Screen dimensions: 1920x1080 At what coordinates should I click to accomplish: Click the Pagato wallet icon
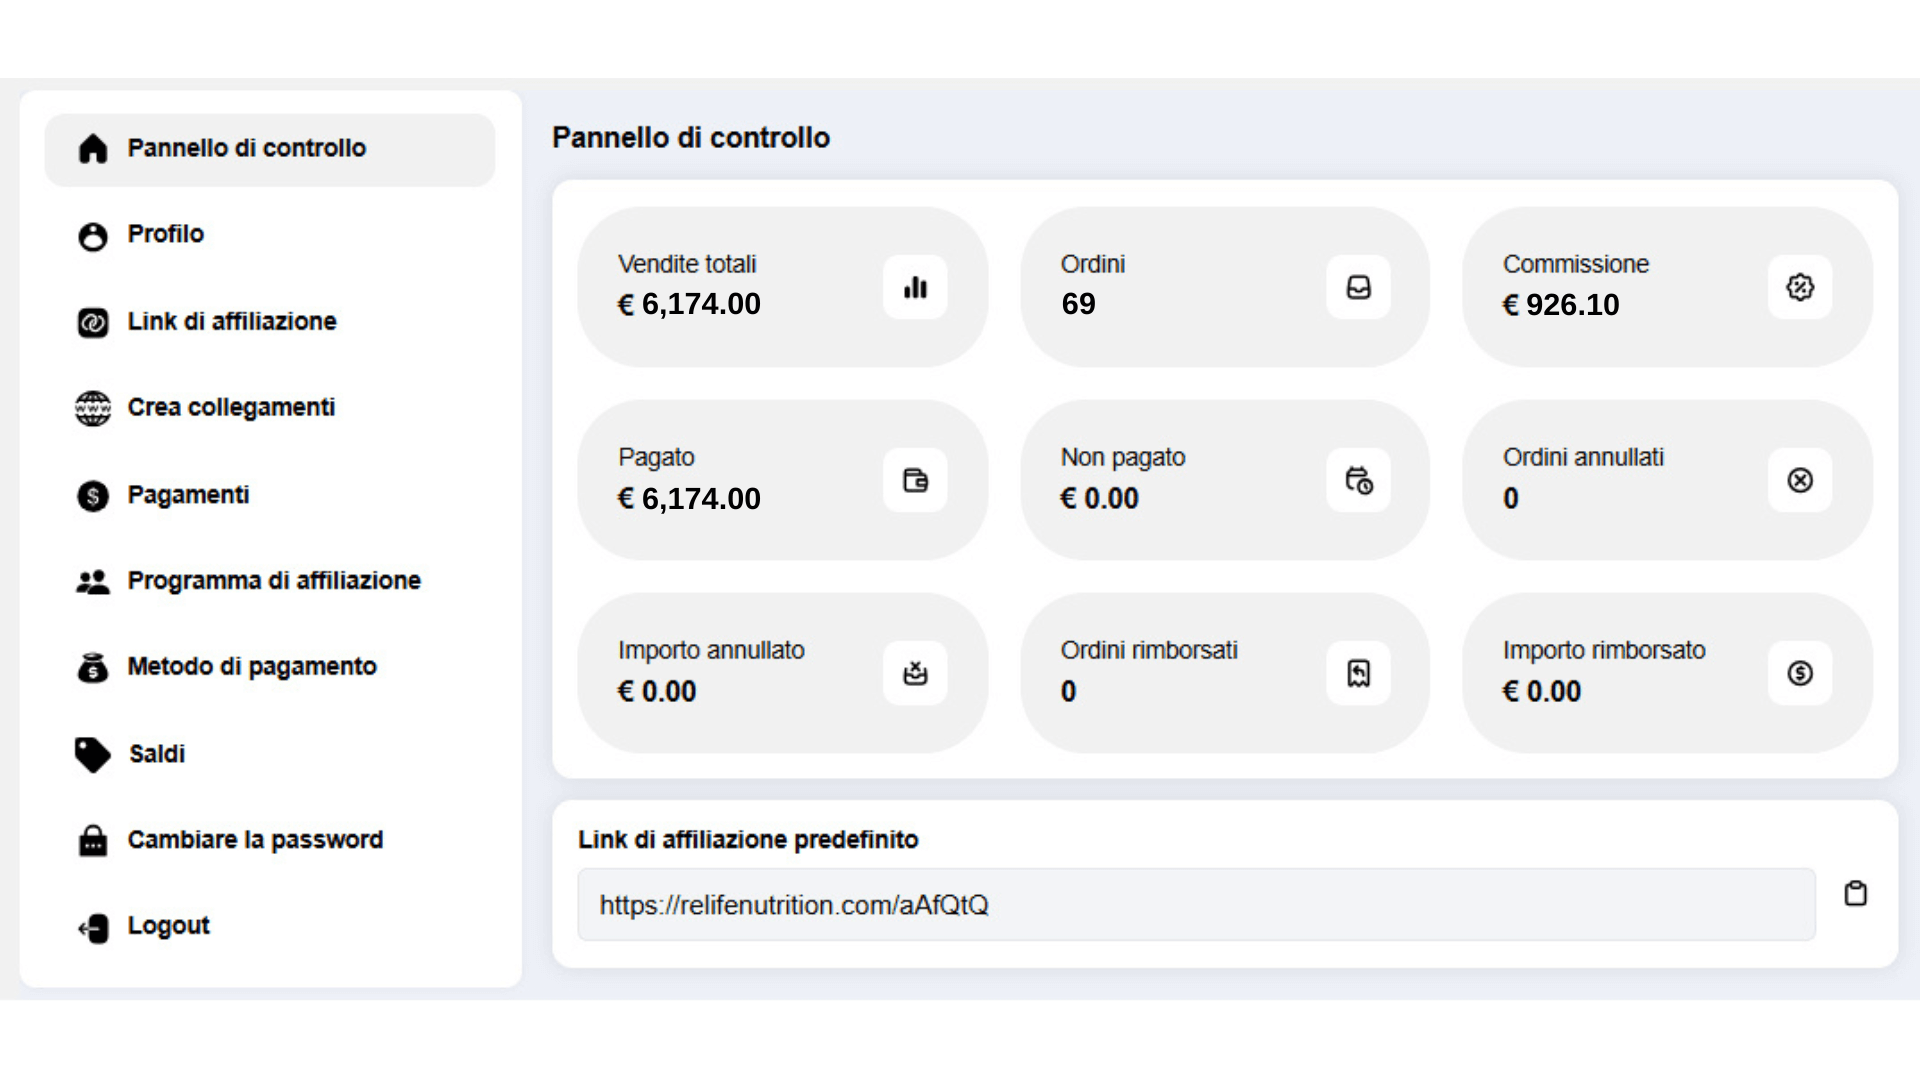click(915, 481)
